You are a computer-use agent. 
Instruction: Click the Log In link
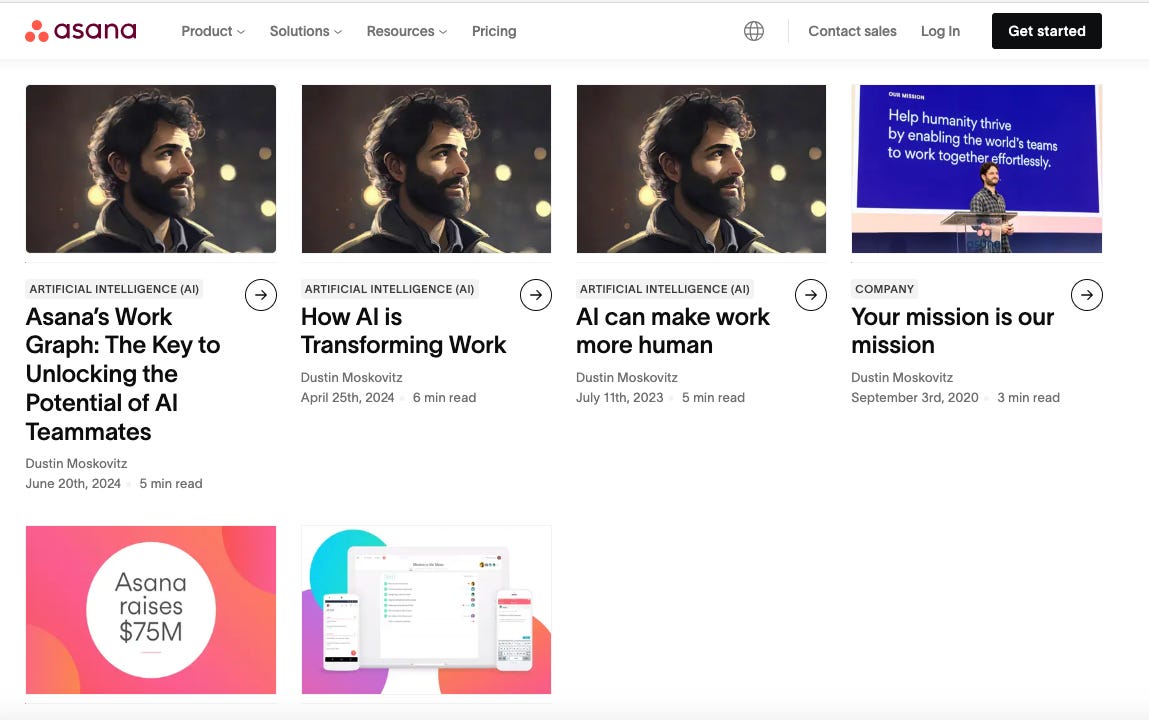(940, 31)
